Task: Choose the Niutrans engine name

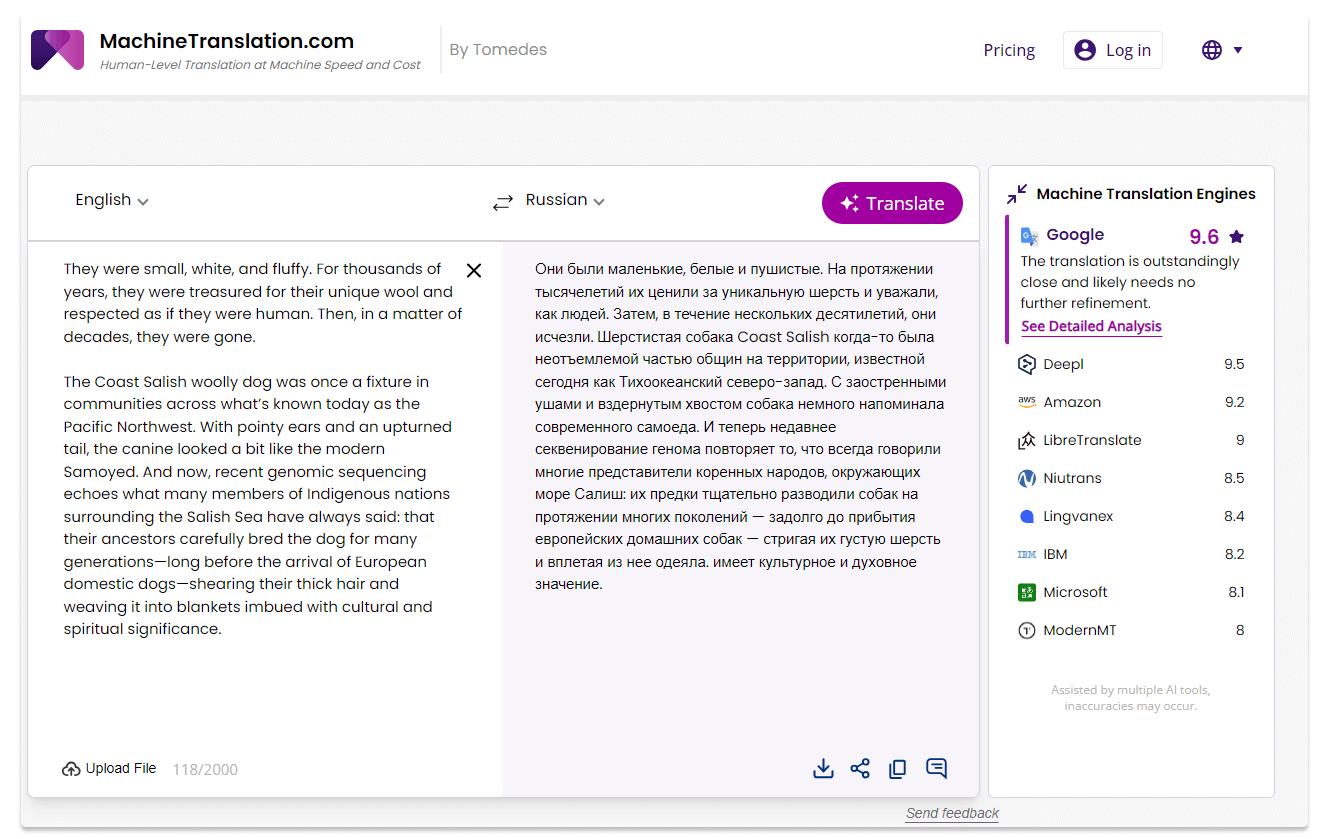Action: (x=1072, y=478)
